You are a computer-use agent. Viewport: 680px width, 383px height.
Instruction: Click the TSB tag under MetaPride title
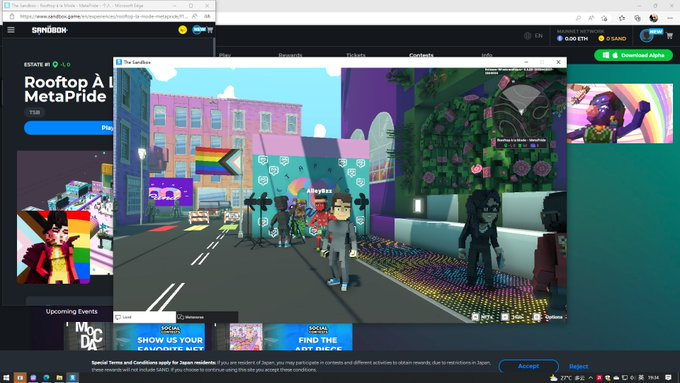34,112
